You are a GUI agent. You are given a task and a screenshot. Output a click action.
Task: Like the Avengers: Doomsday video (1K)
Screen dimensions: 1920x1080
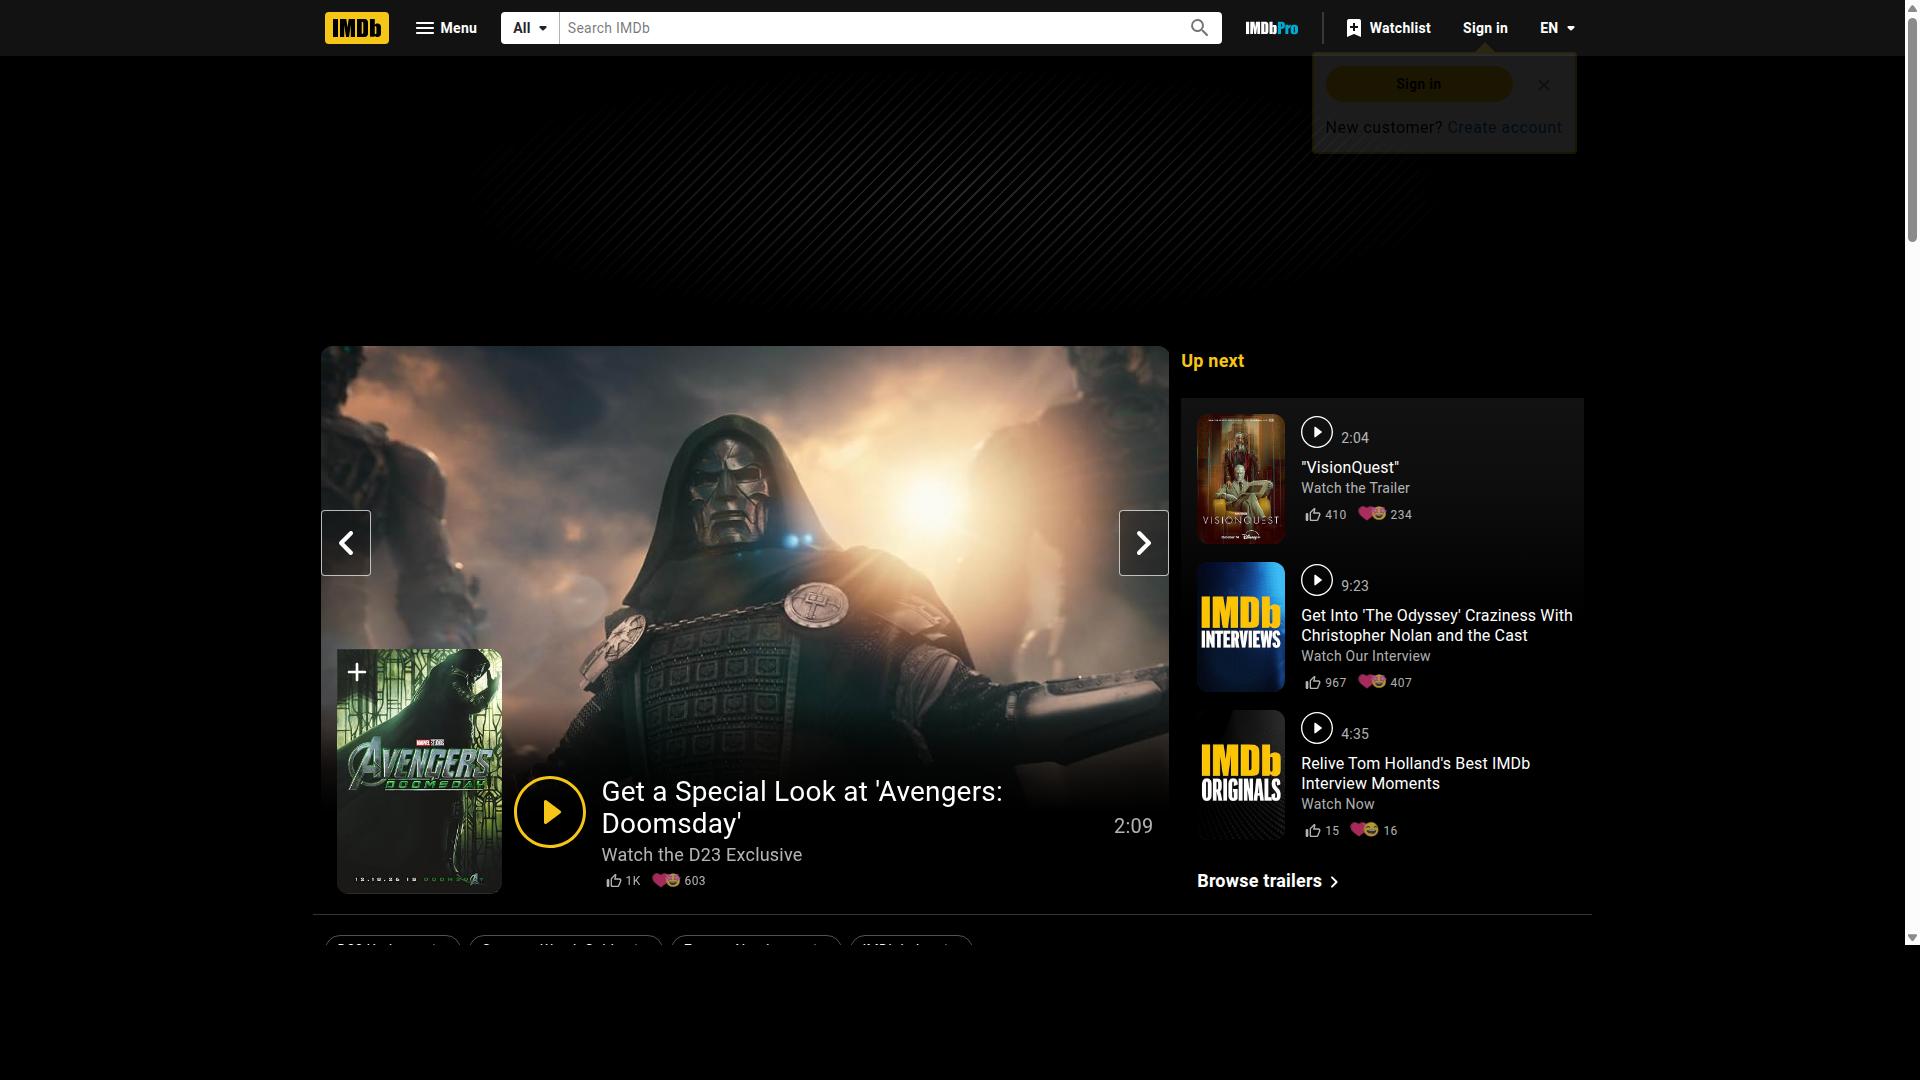[x=623, y=881]
